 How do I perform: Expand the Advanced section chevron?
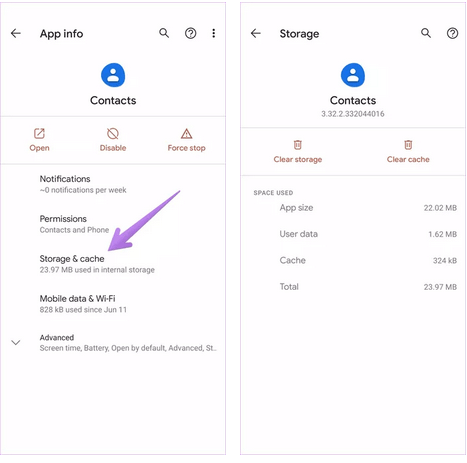tap(16, 343)
